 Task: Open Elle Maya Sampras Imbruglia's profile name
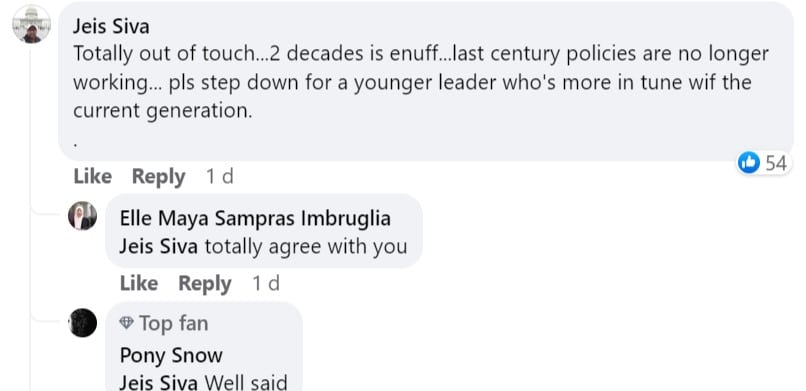click(x=255, y=218)
